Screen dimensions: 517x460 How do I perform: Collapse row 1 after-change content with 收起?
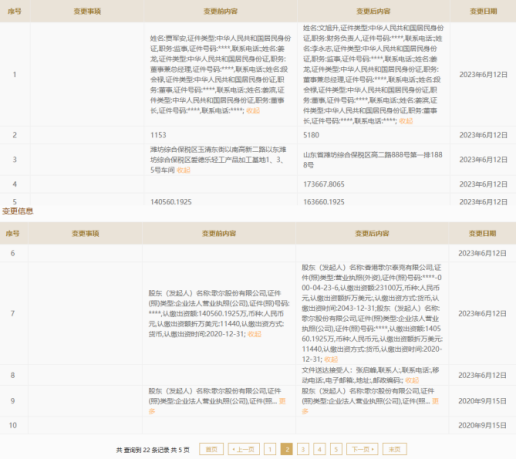tap(406, 121)
